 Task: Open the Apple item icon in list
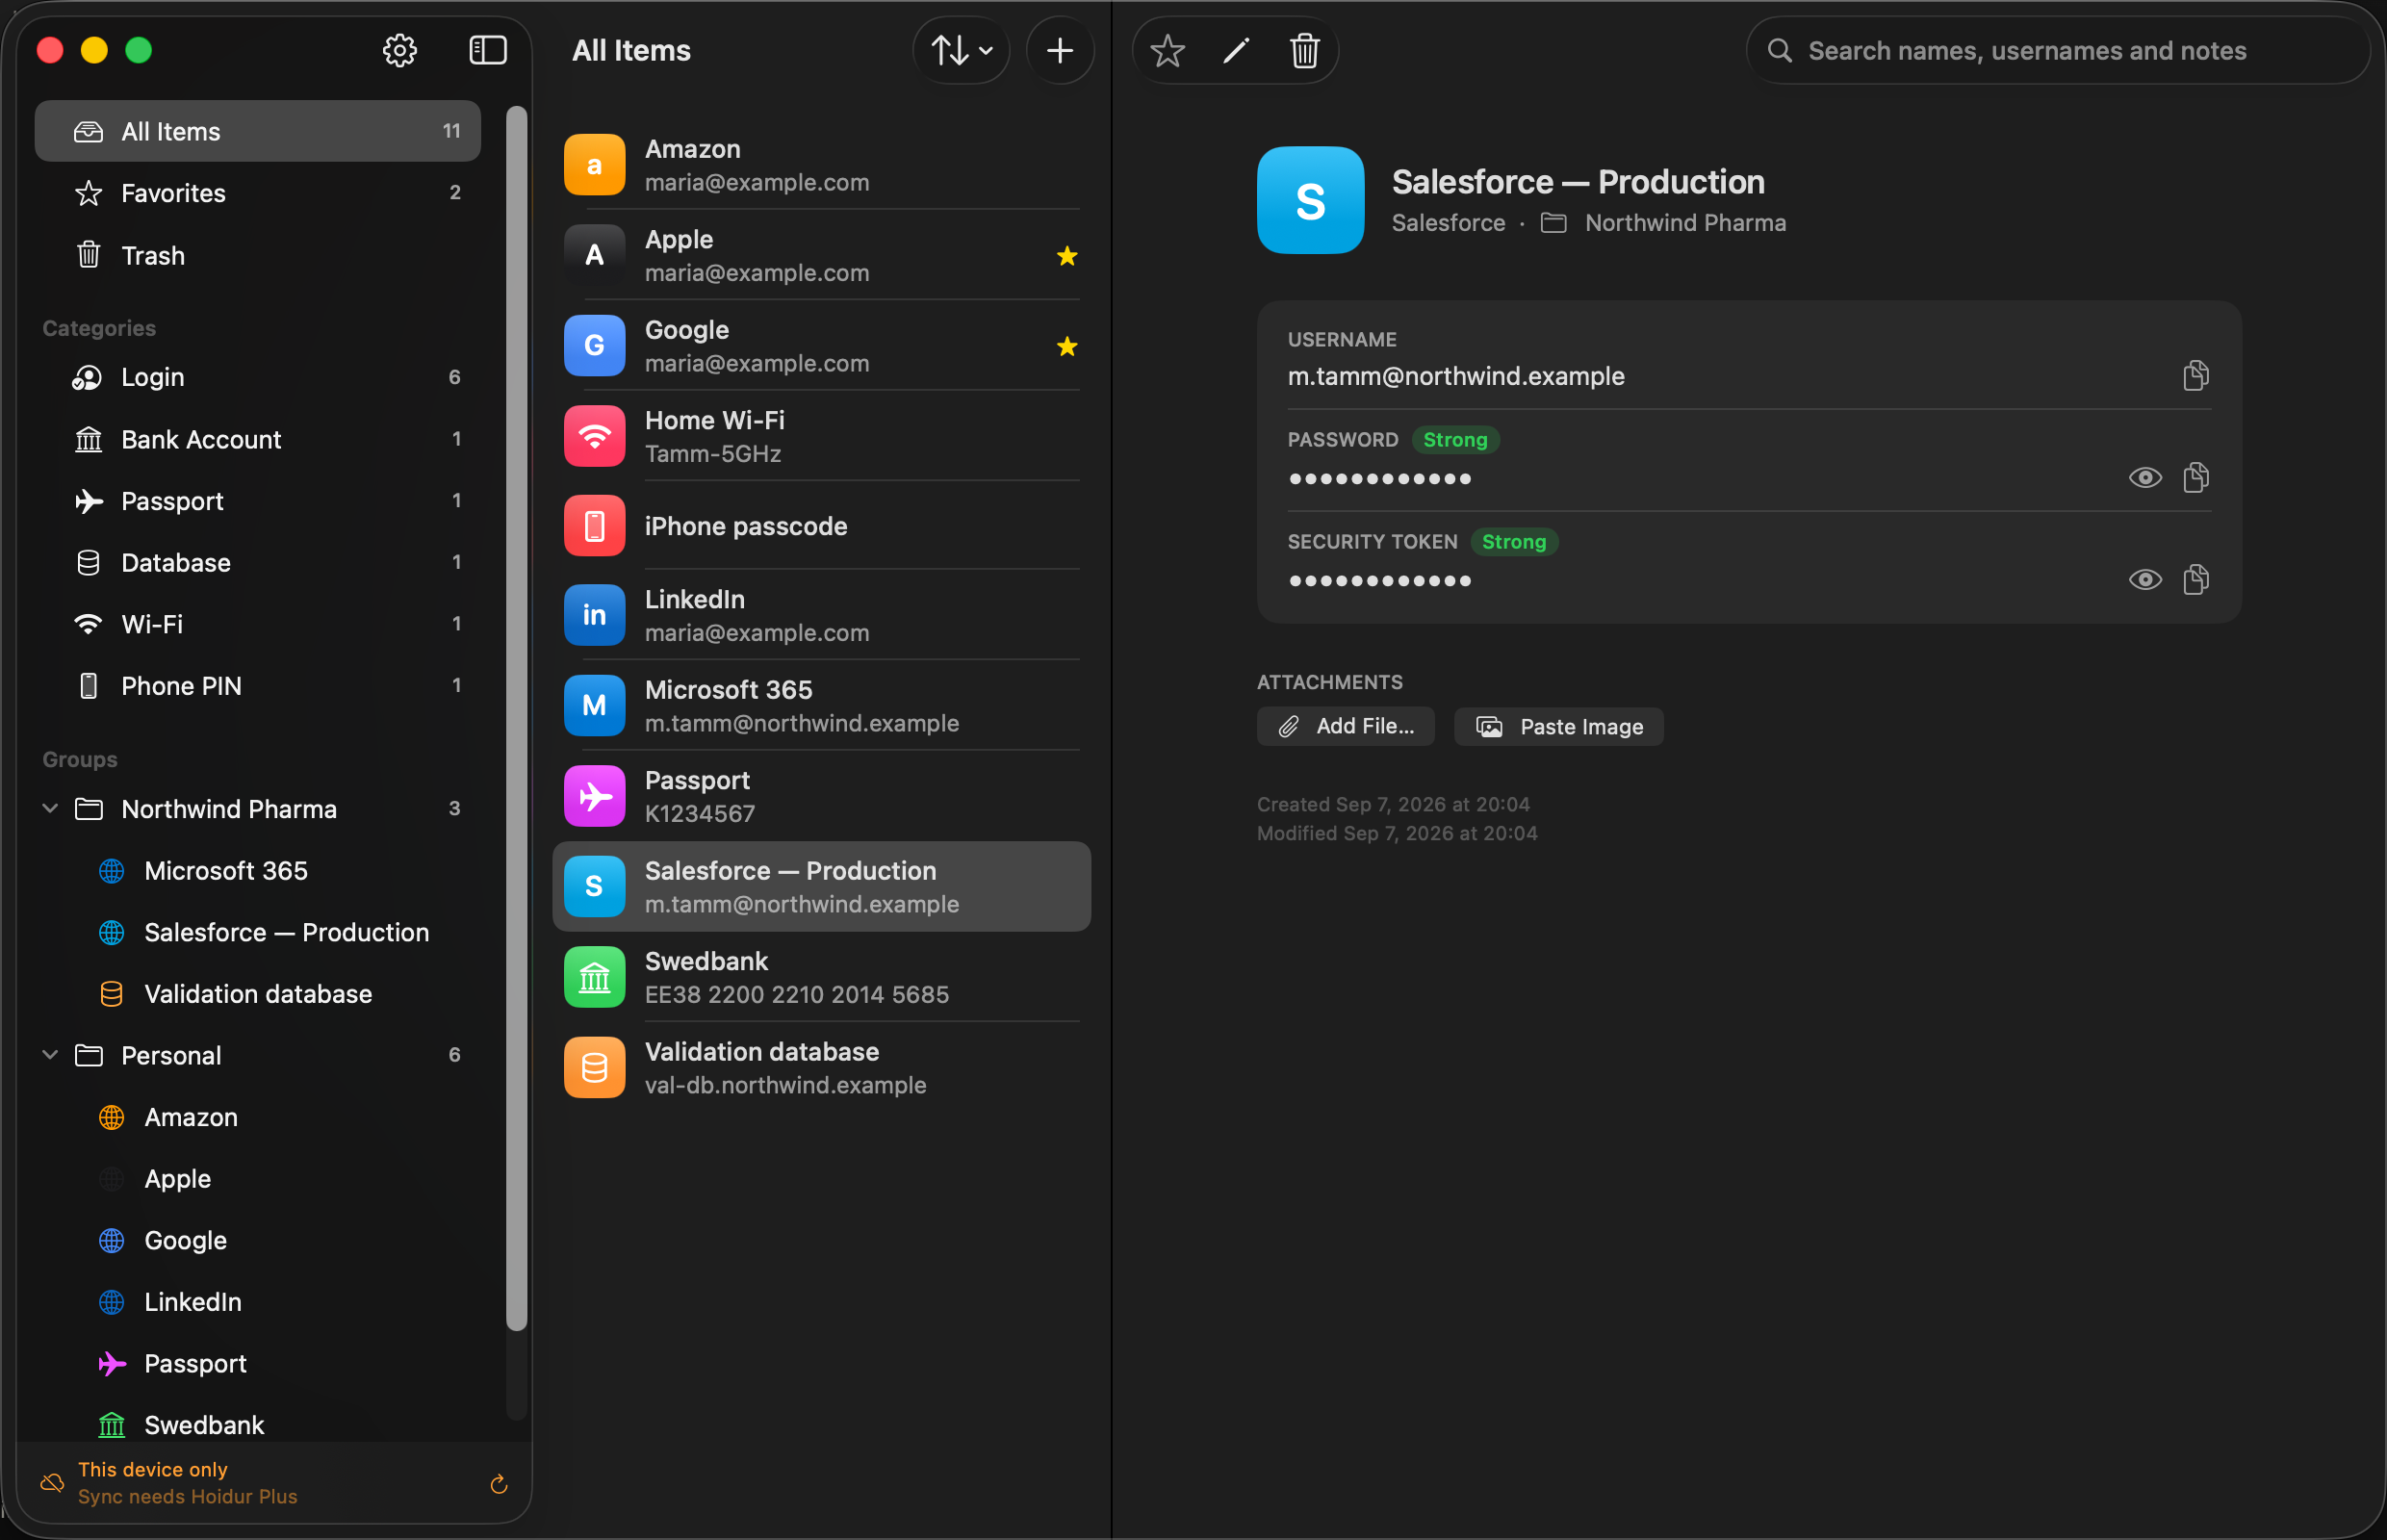pos(594,255)
